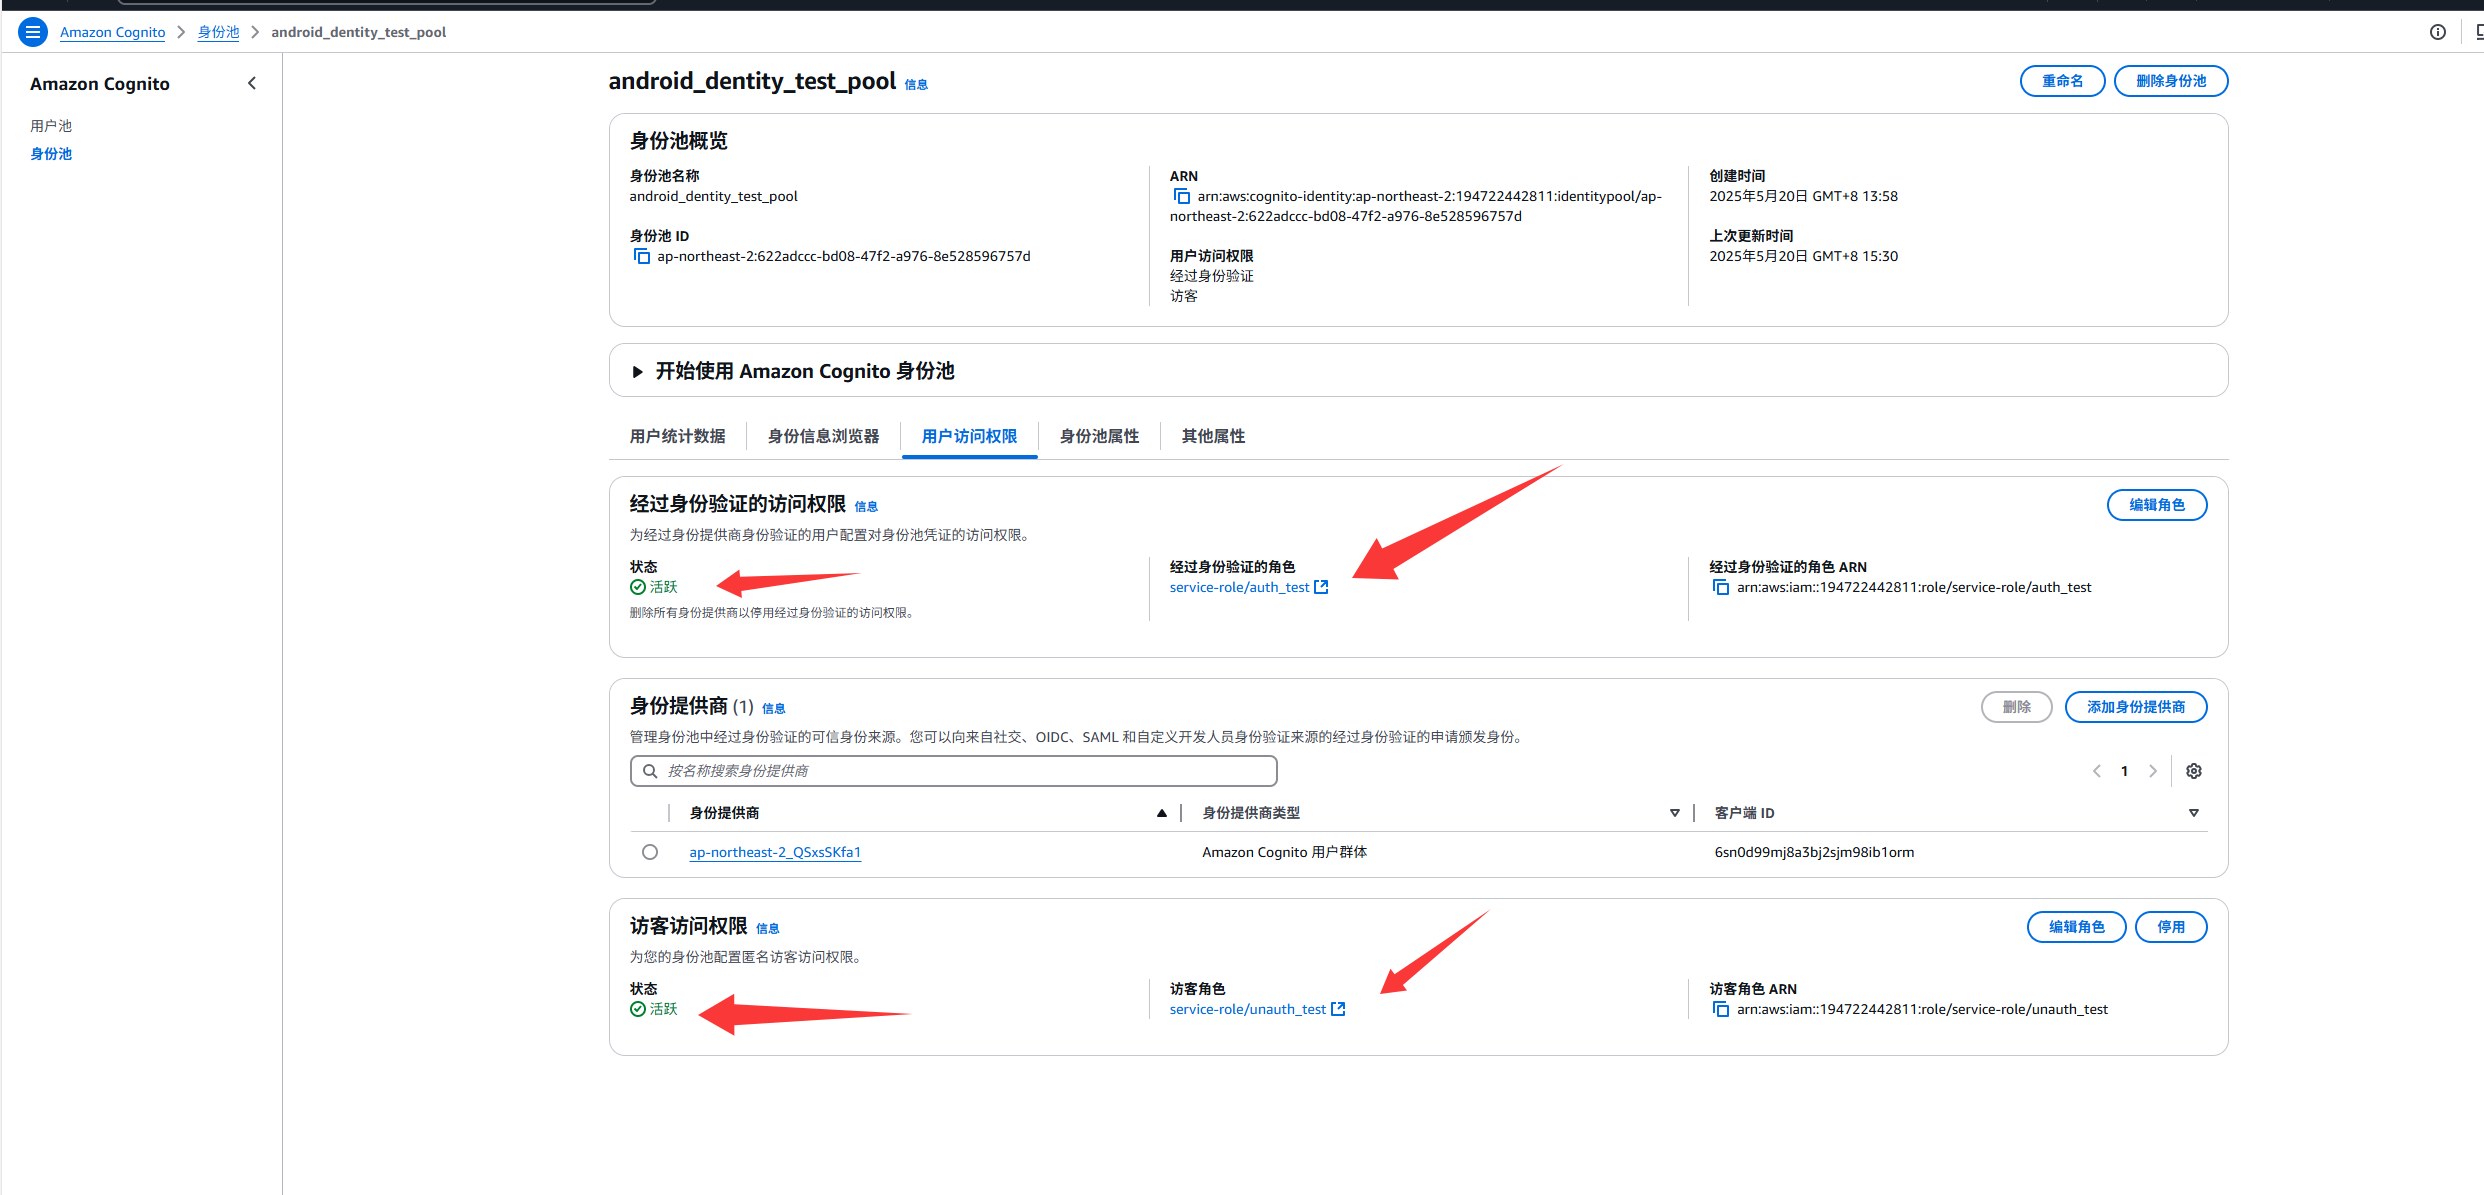Open external link icon beside service-role/unauth_test
Screen dimensions: 2484x1195
point(1339,1010)
